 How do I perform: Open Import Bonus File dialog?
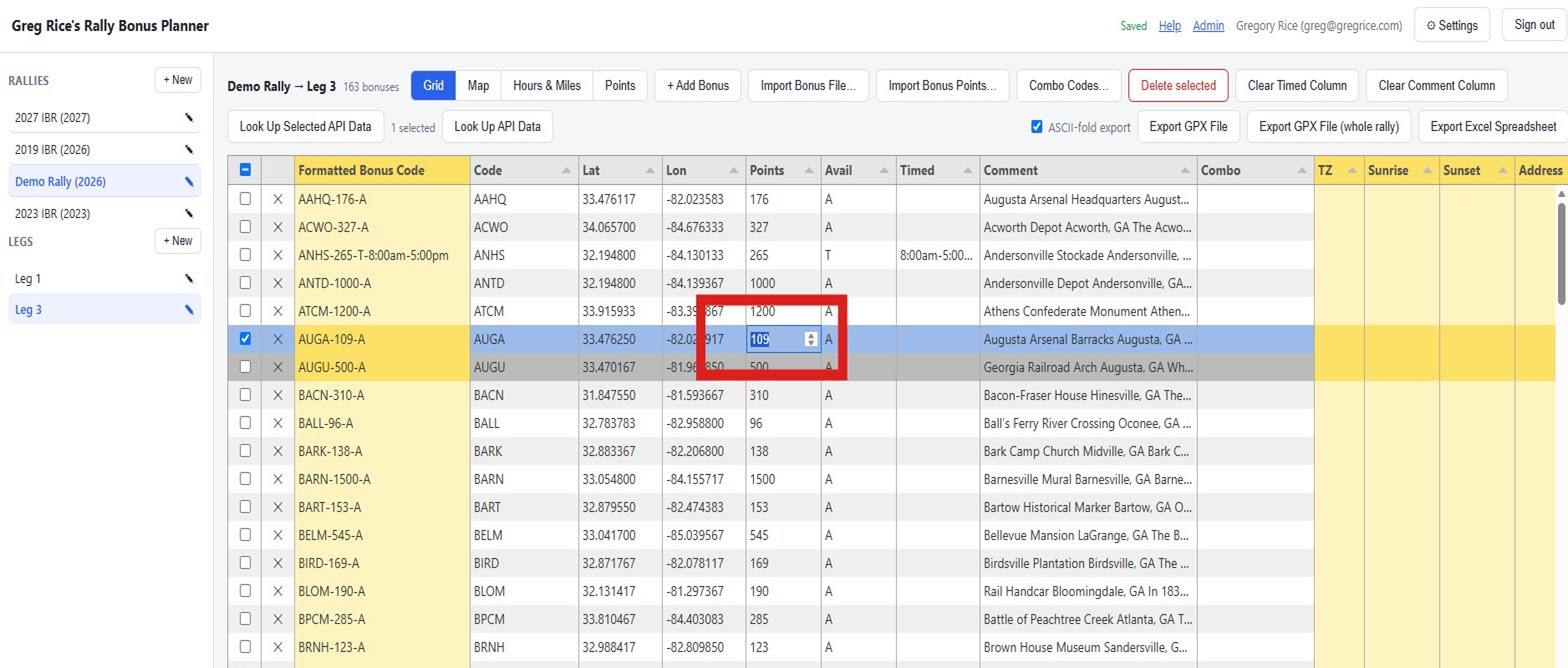(x=808, y=86)
